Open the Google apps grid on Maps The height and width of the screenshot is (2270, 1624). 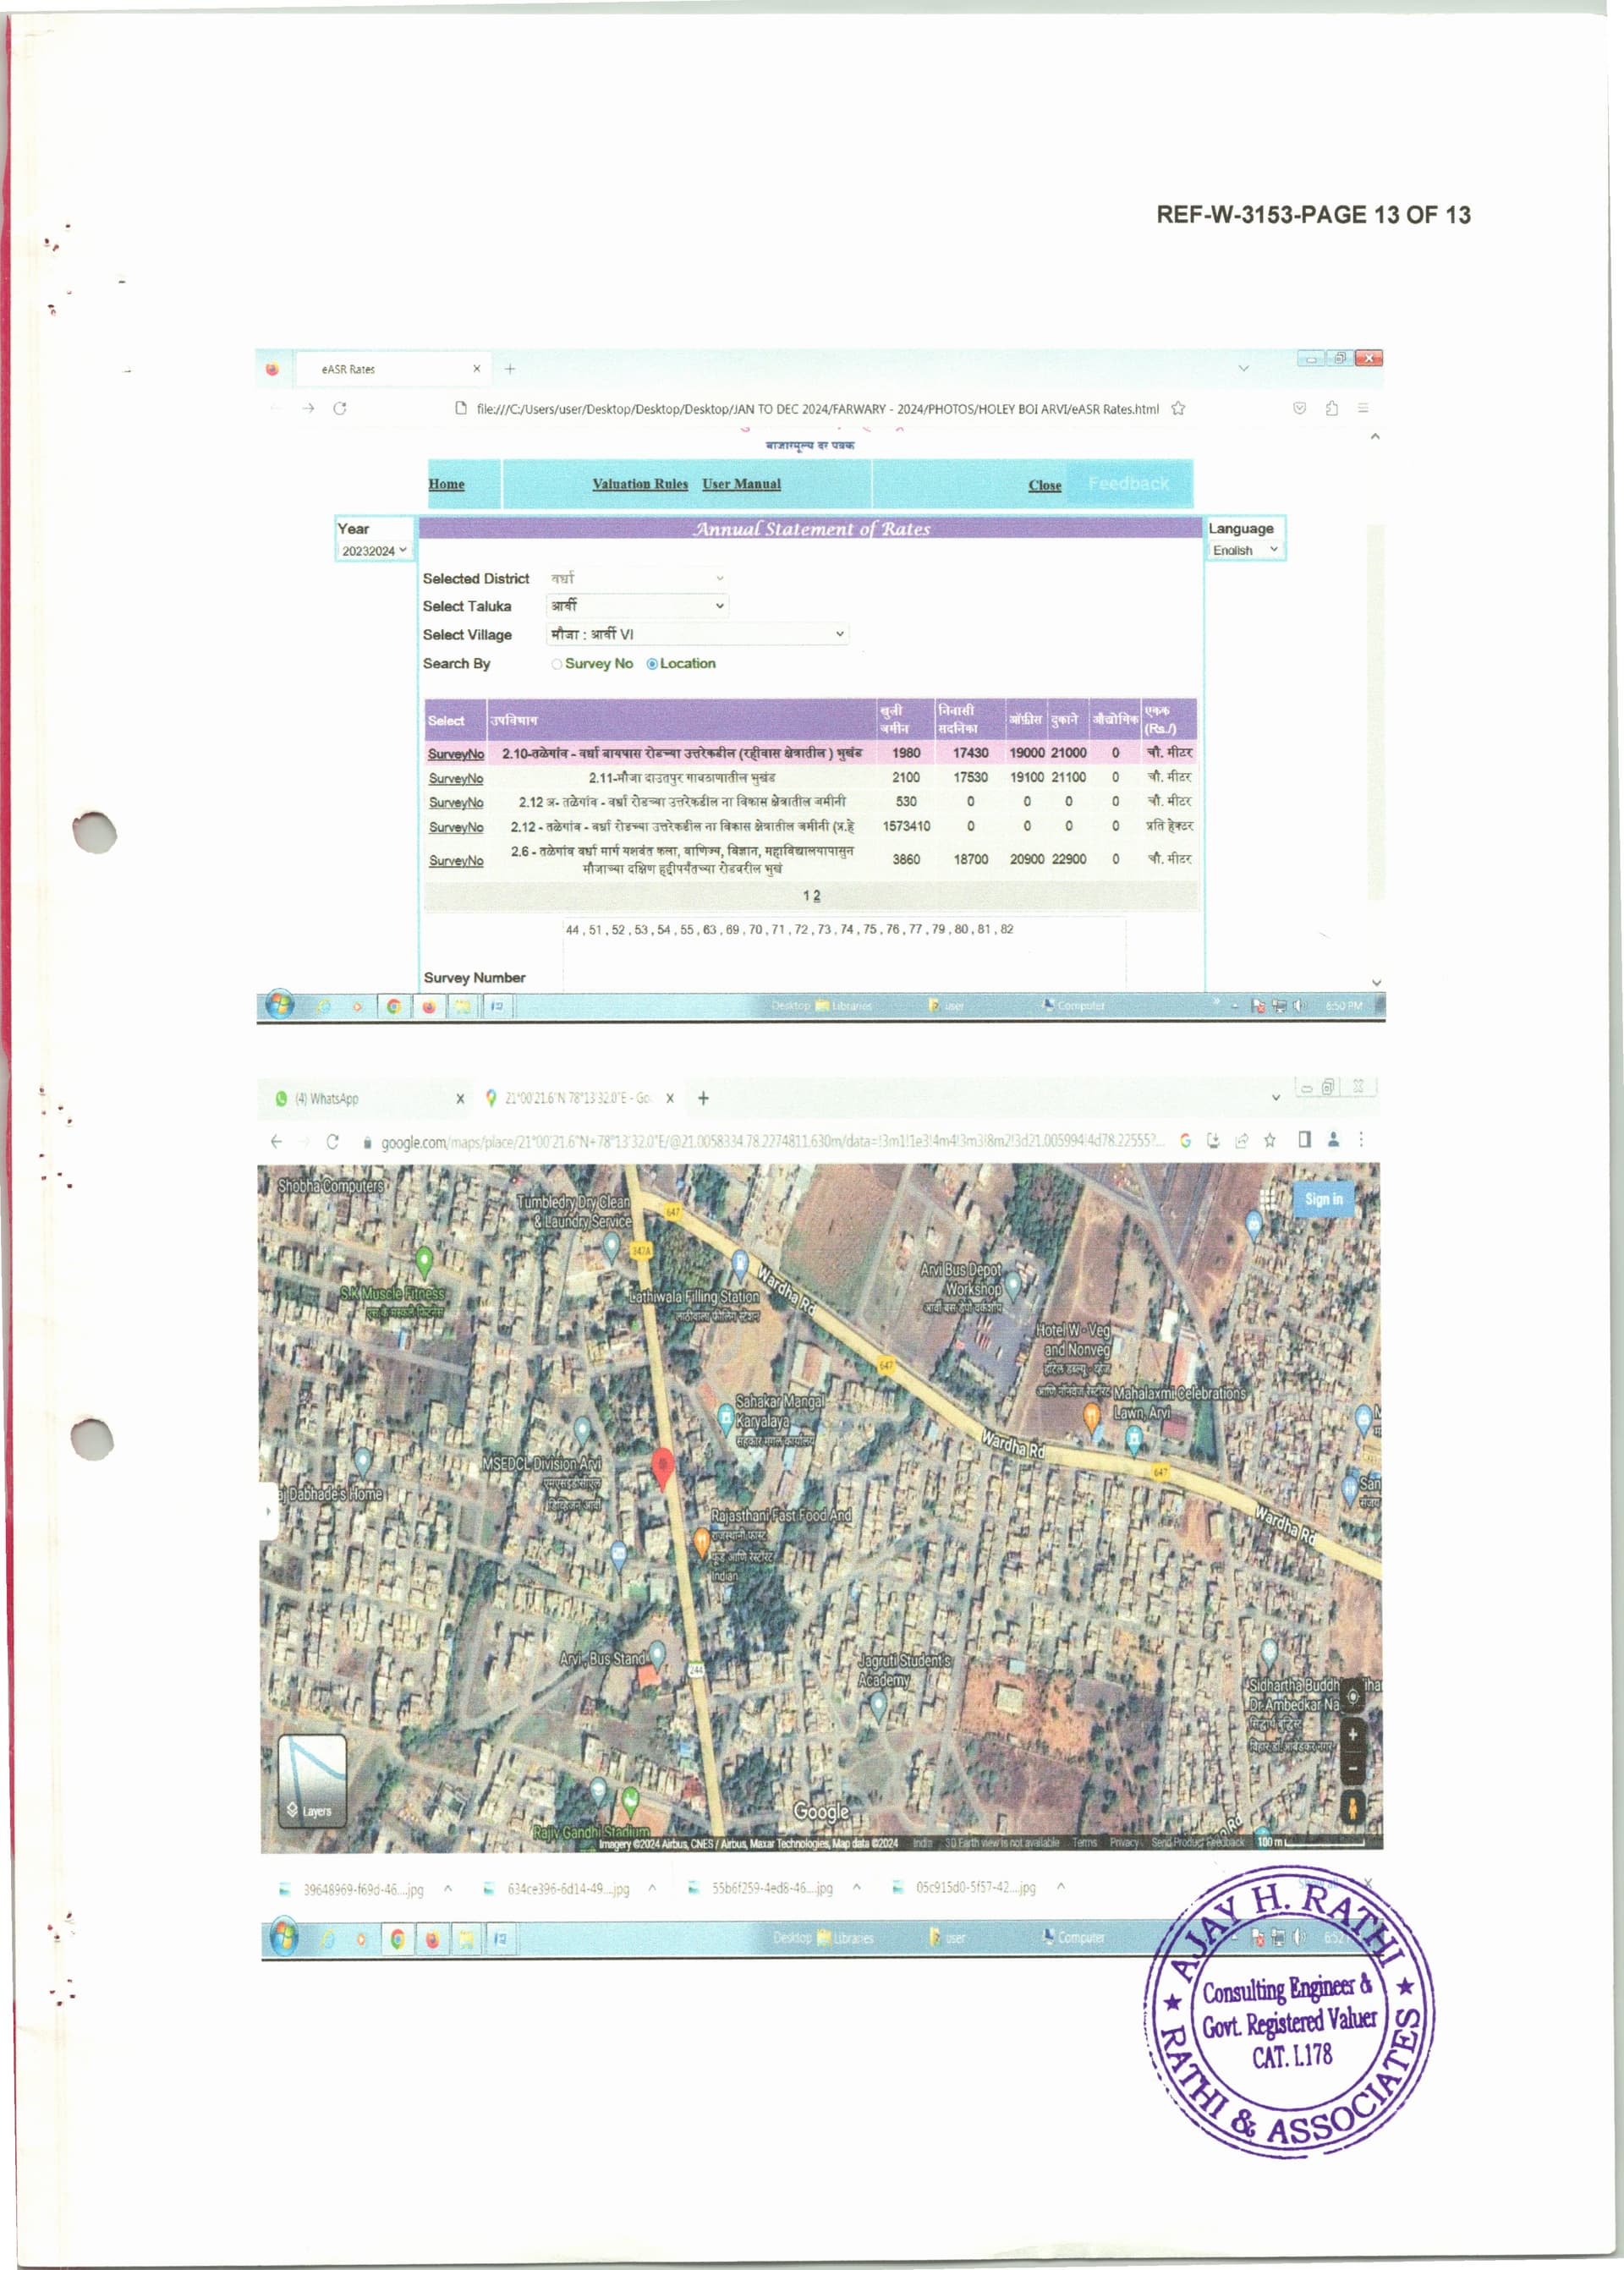pyautogui.click(x=1269, y=1198)
